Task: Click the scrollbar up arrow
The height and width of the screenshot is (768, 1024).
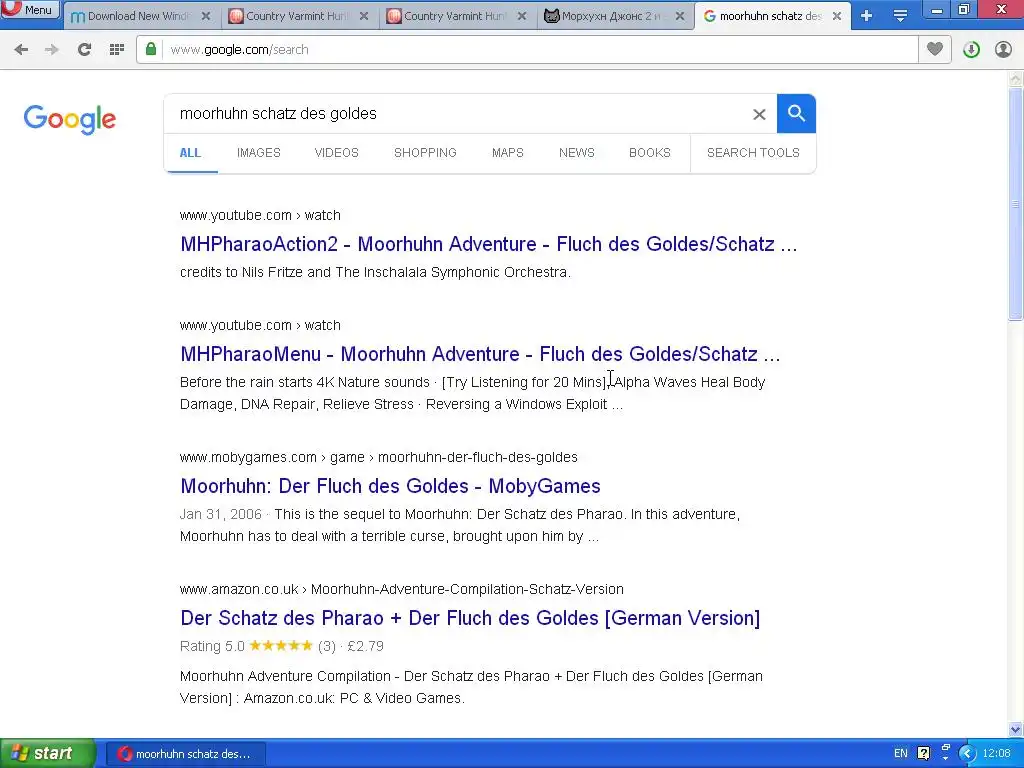Action: coord(1016,79)
